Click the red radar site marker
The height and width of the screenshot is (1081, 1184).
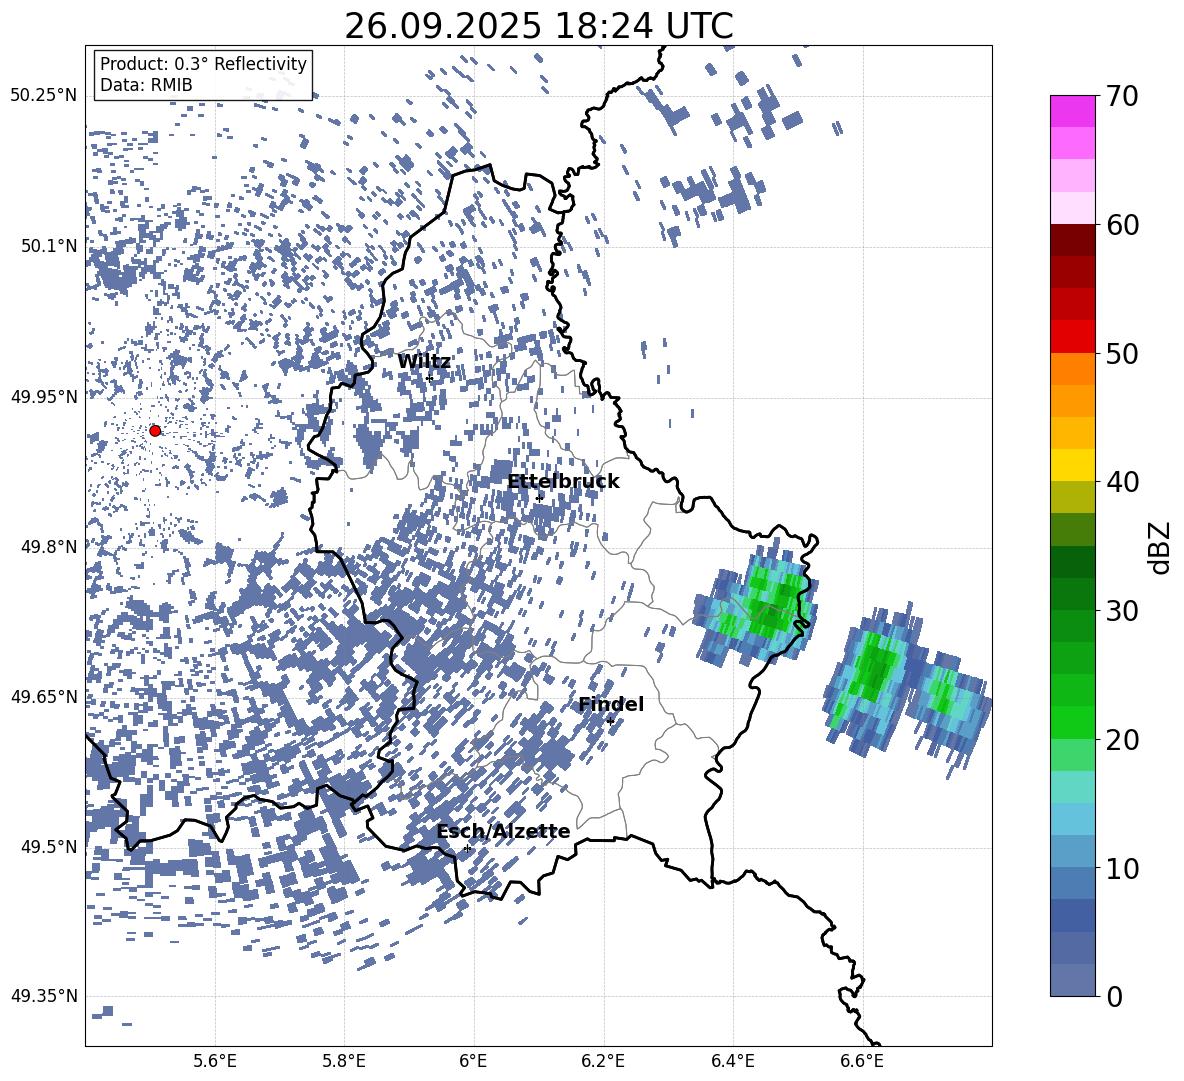coord(155,430)
